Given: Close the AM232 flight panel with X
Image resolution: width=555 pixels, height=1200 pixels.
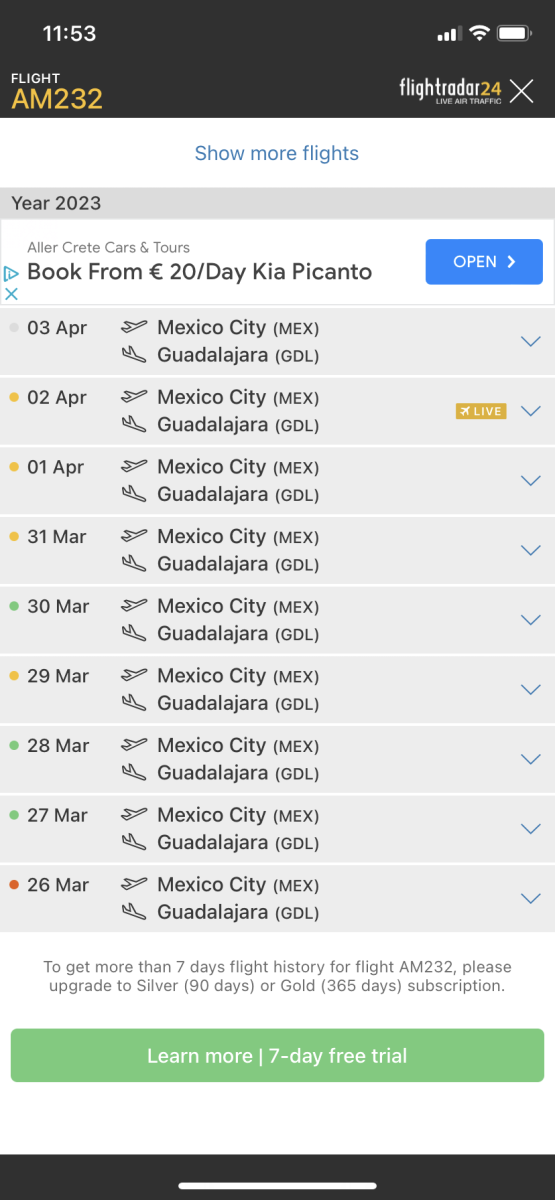Looking at the screenshot, I should pos(522,91).
